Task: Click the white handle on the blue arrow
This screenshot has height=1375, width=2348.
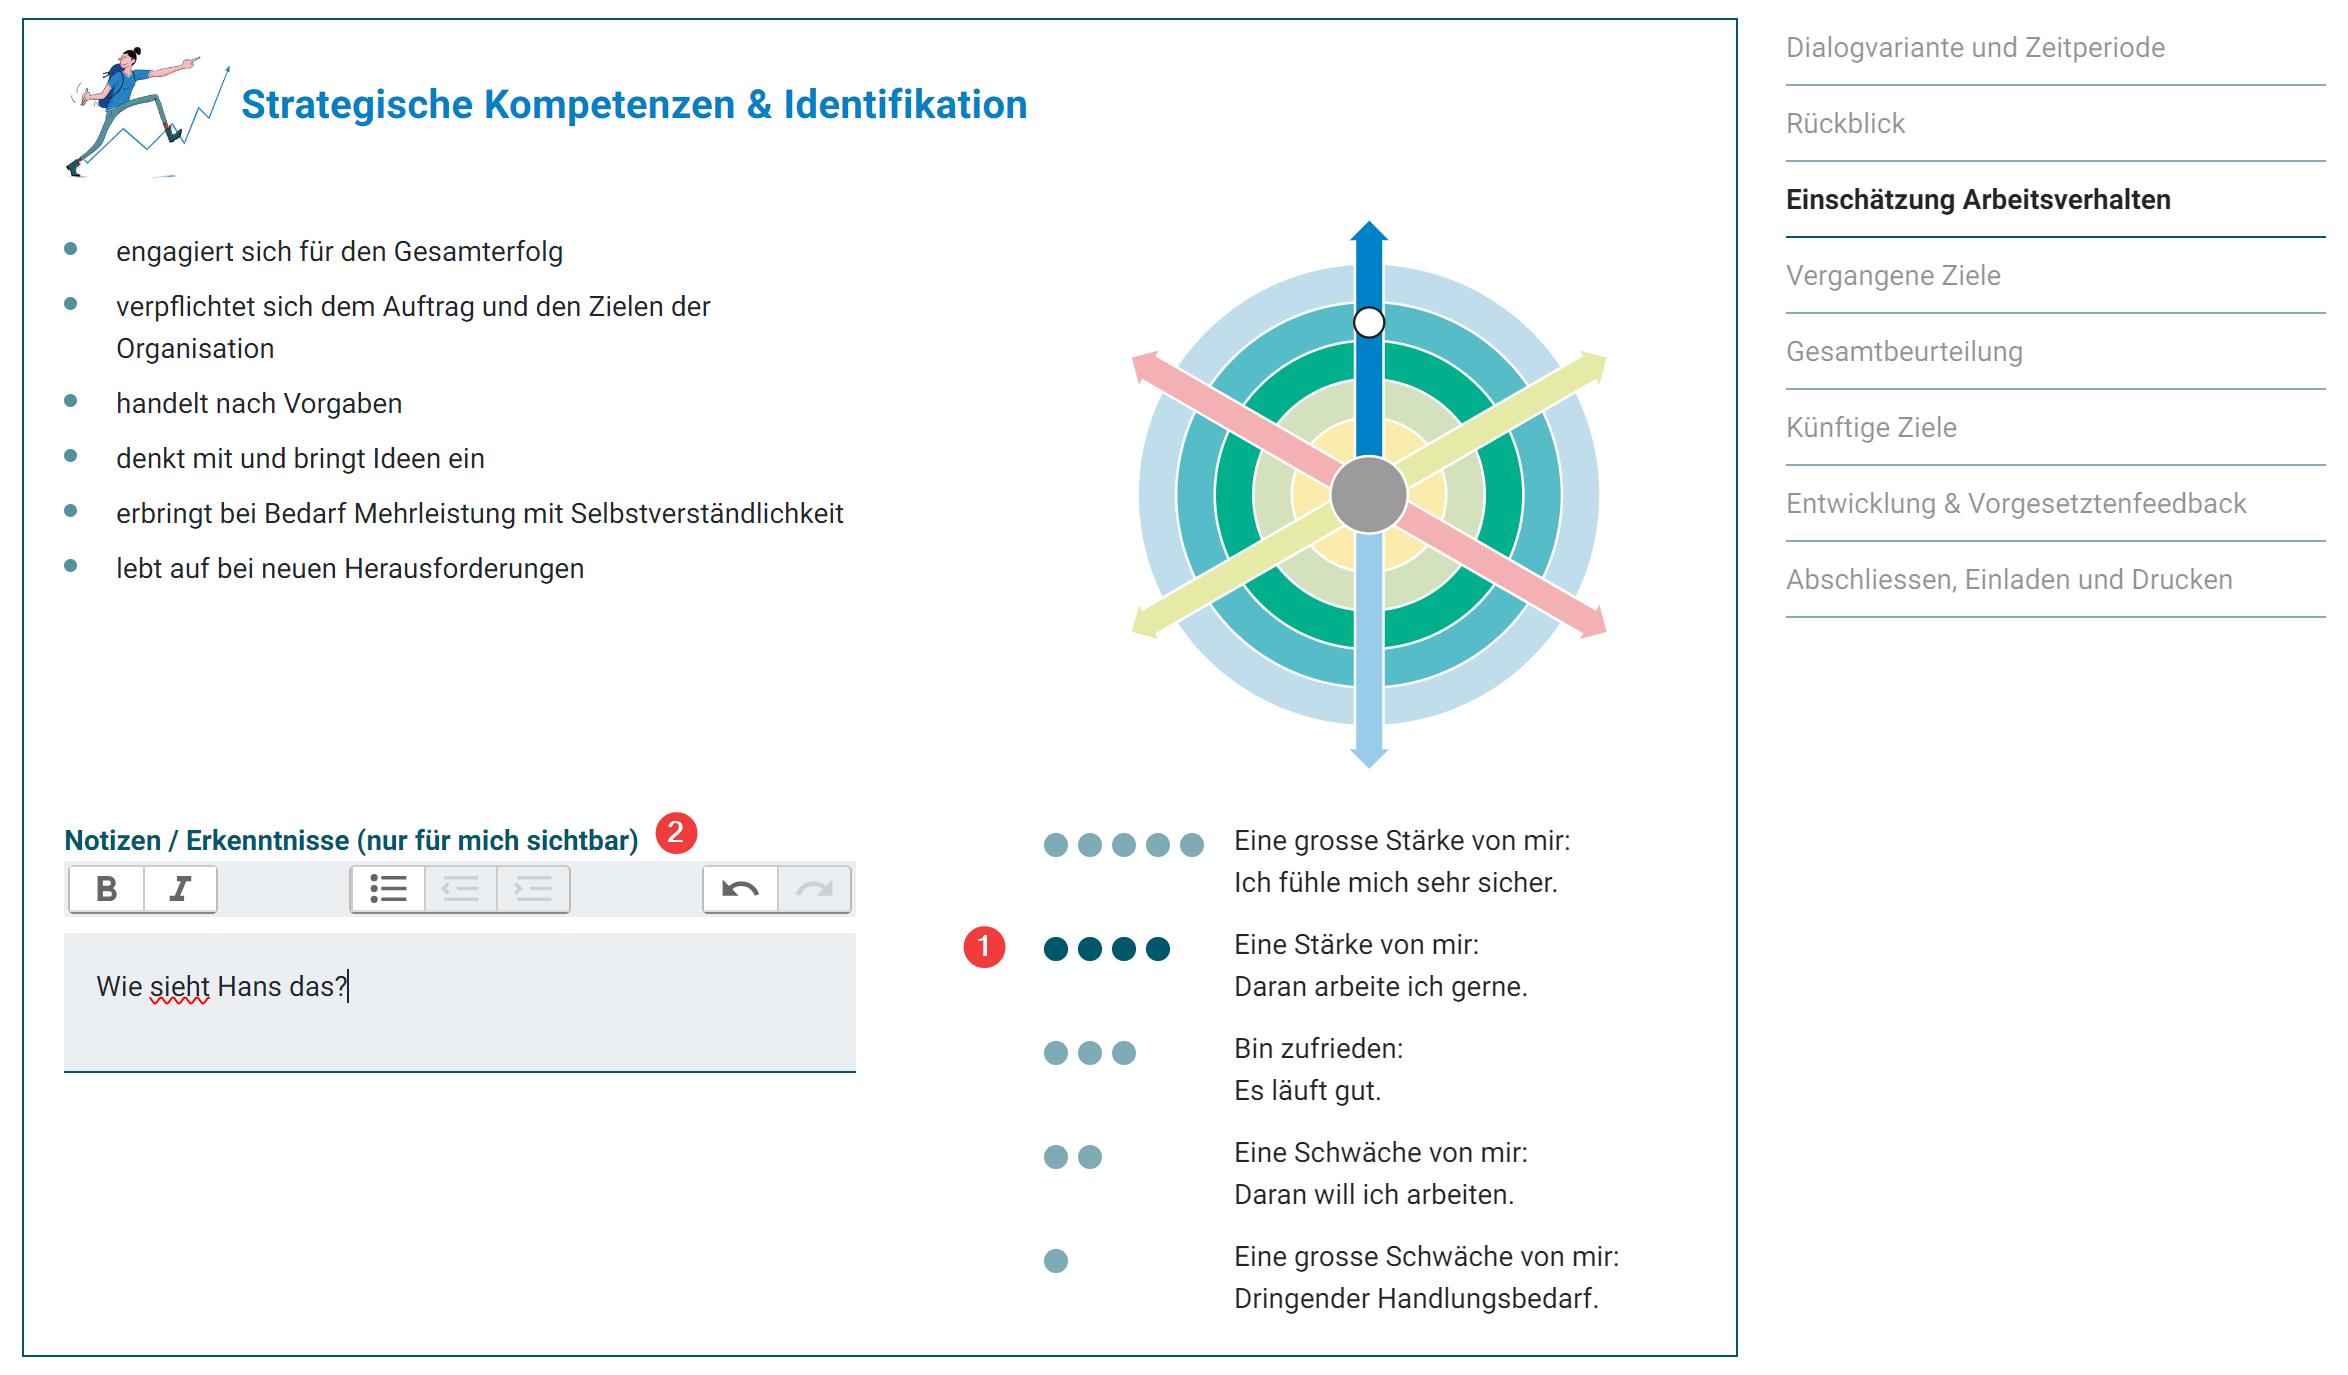Action: click(1369, 322)
